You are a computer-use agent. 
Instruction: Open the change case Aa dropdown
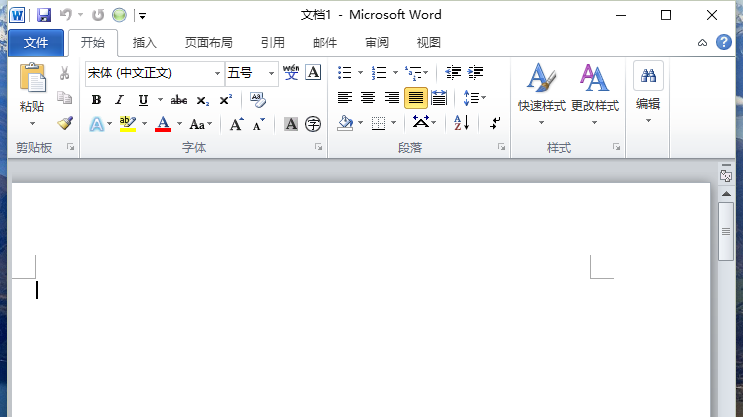click(x=201, y=125)
